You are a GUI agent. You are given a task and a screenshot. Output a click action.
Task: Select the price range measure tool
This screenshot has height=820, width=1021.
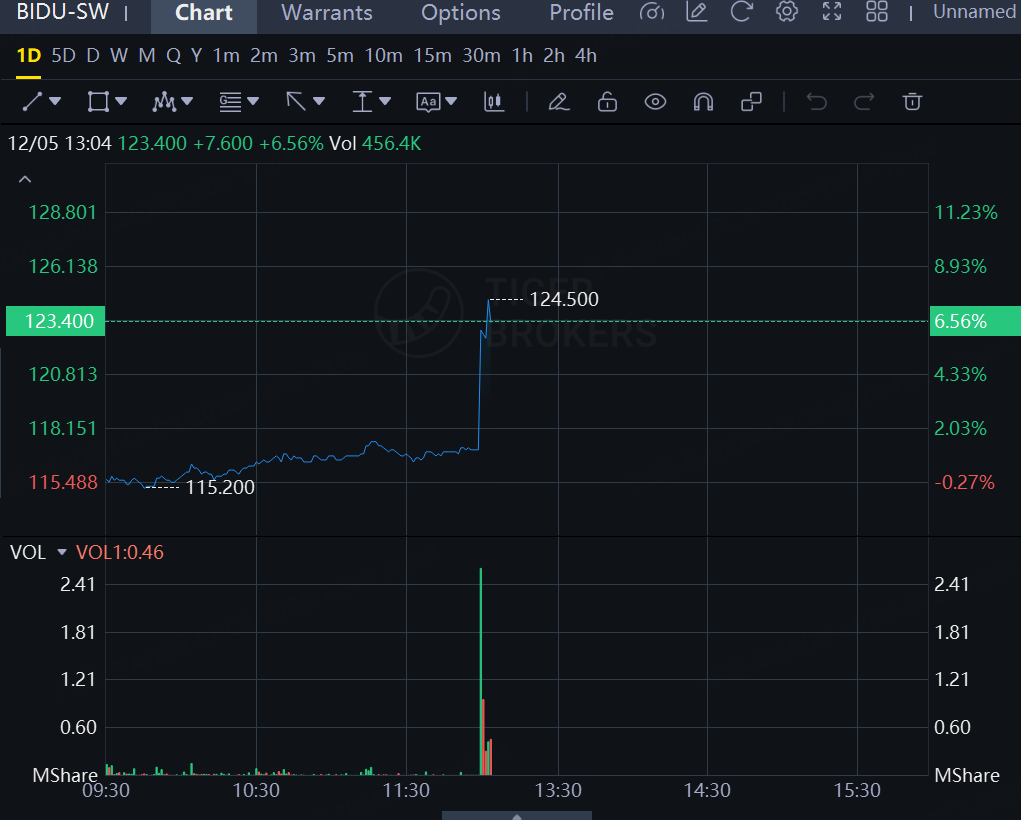pos(362,102)
